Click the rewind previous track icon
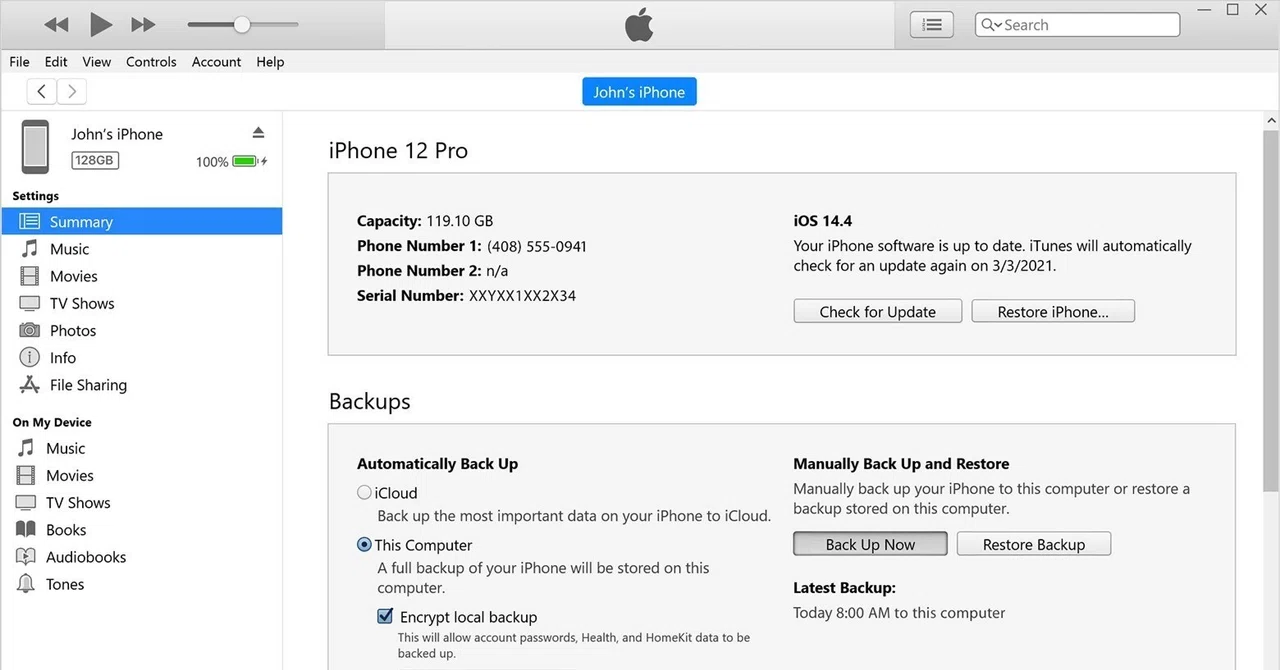 tap(56, 24)
